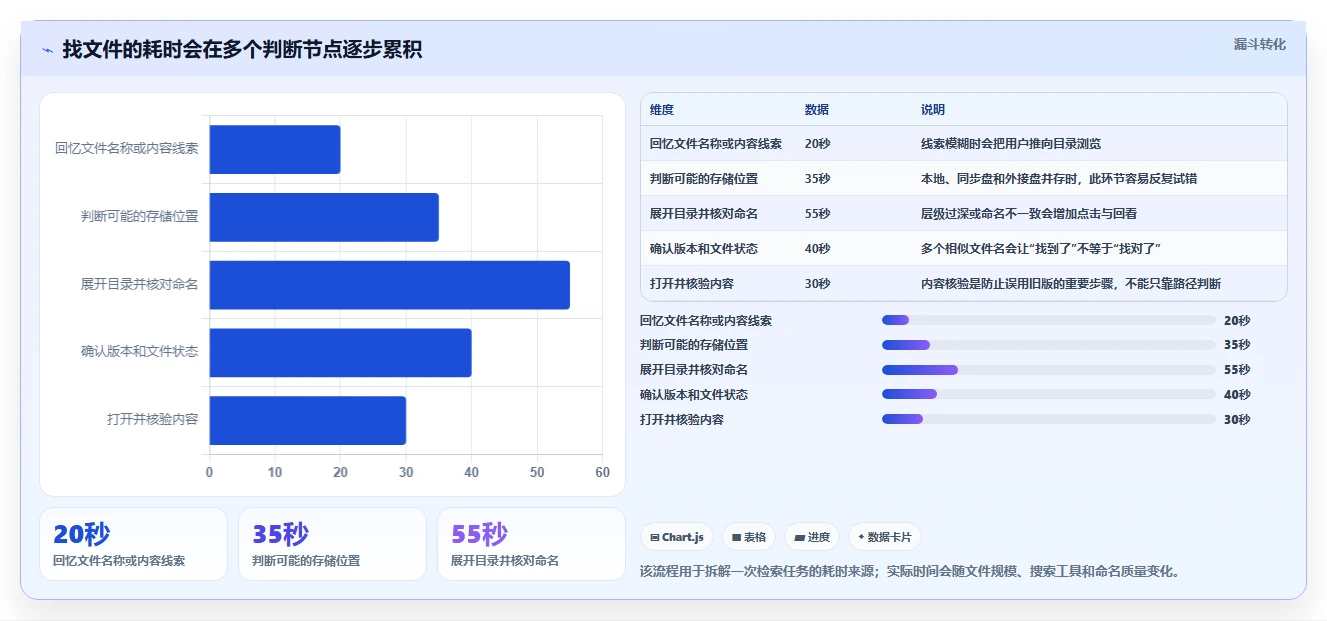Open the 55秒 data card

coord(531,544)
